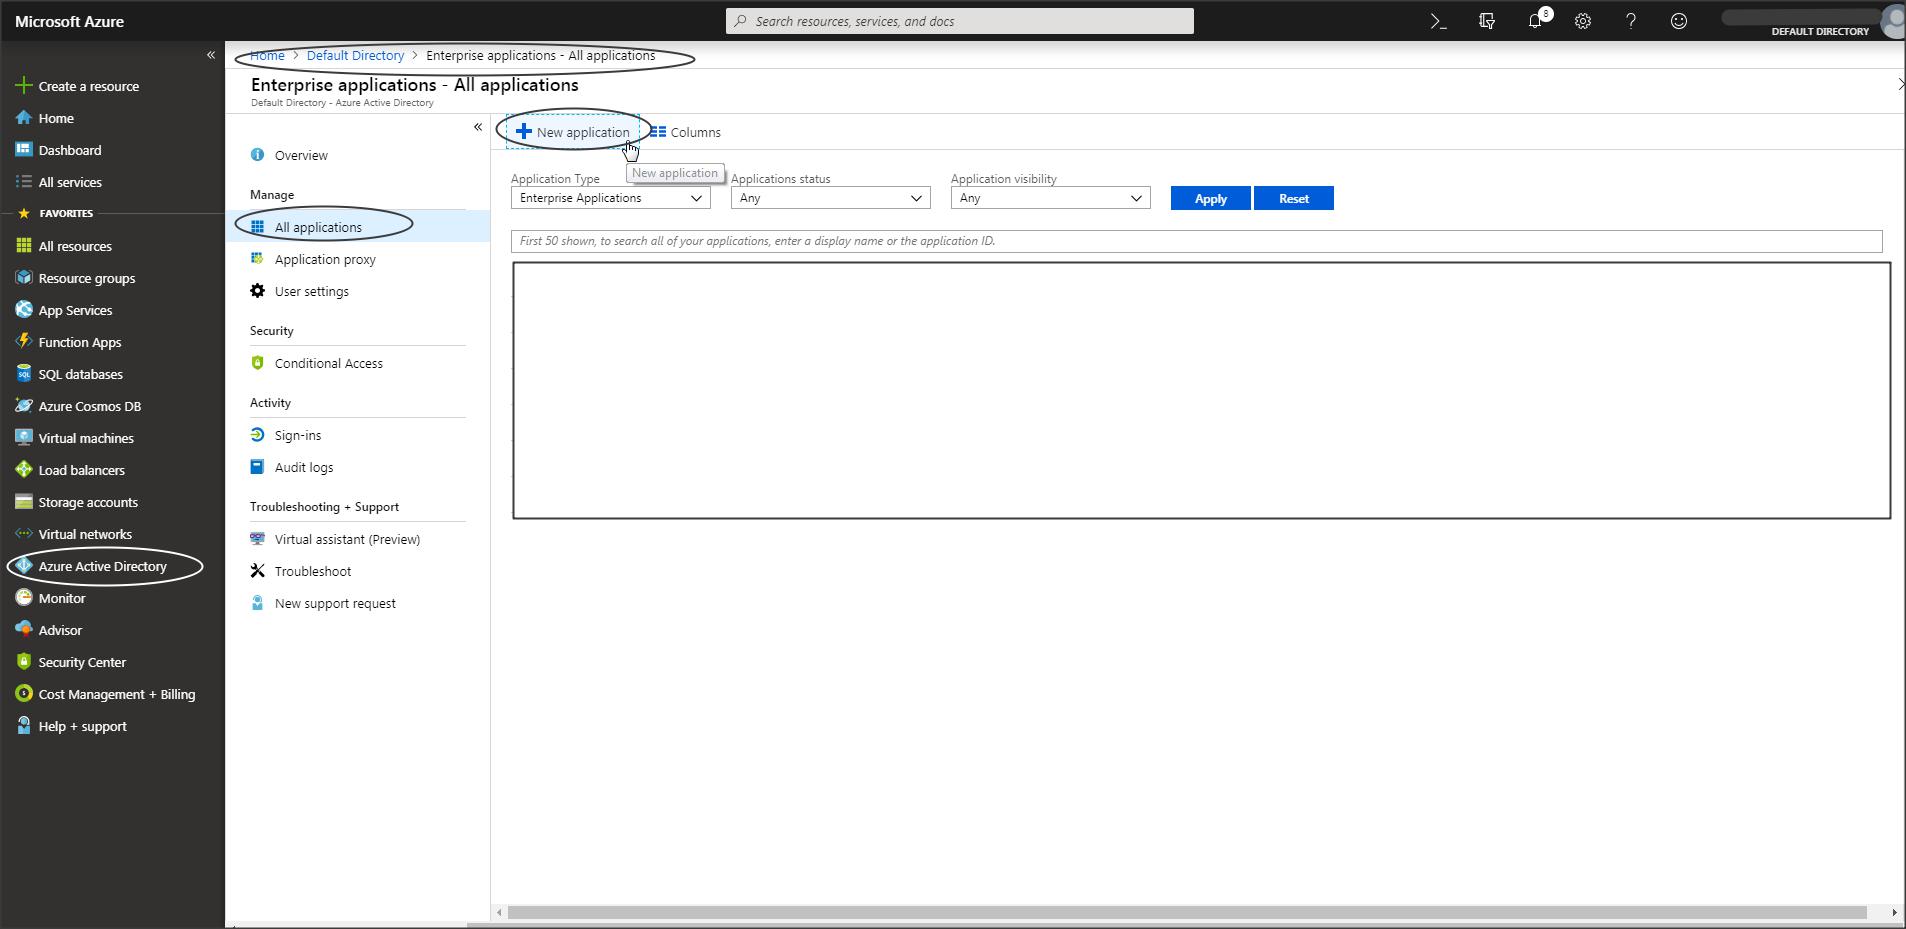Click the right arrow of the horizontal scrollbar
1906x929 pixels.
1894,912
